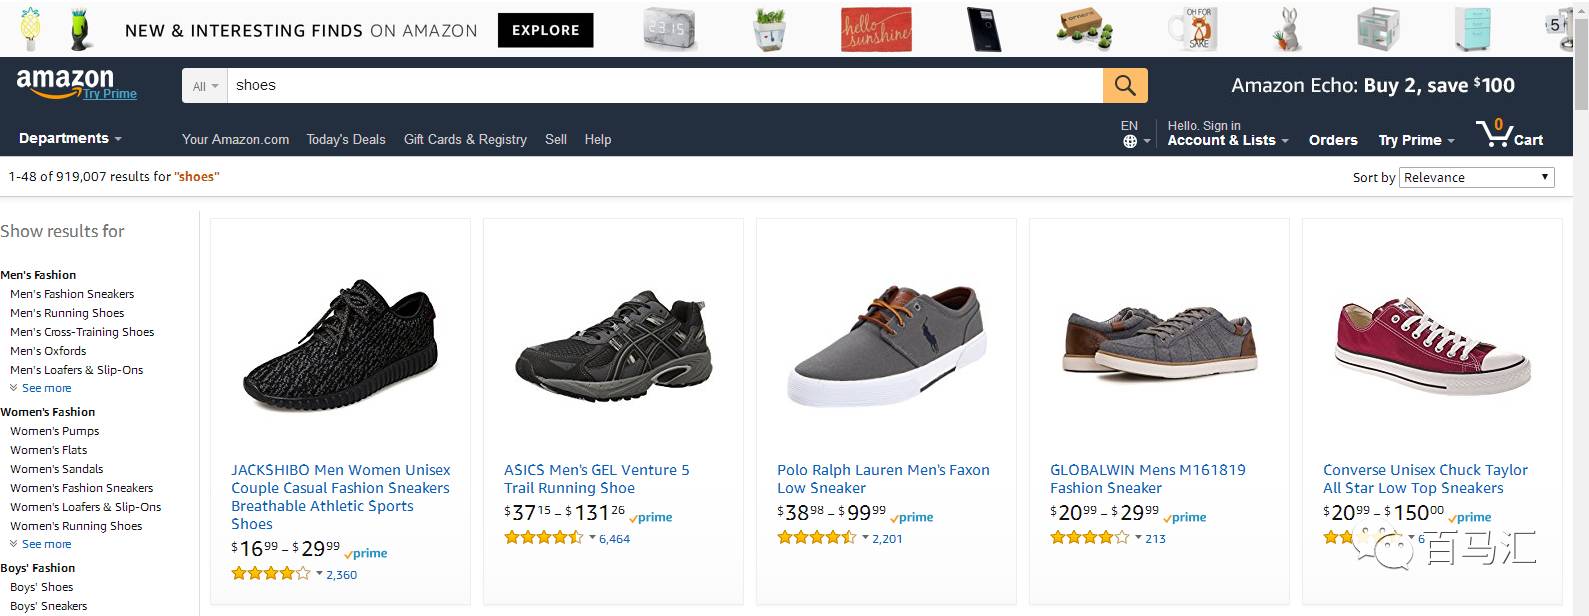Click the hello sunshine doormat banner item
Screen dimensions: 1589x616
click(x=877, y=30)
